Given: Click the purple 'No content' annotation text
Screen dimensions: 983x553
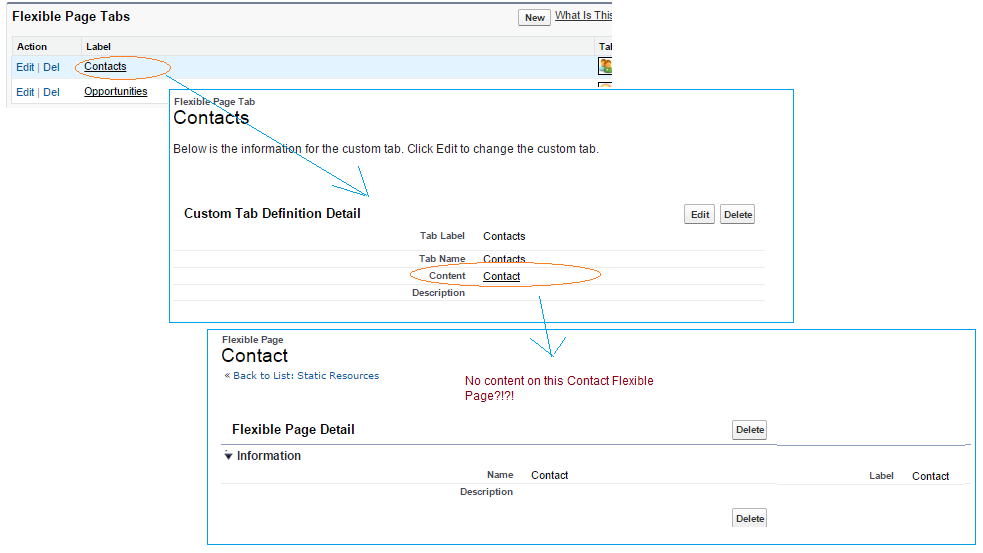Looking at the screenshot, I should pos(558,388).
